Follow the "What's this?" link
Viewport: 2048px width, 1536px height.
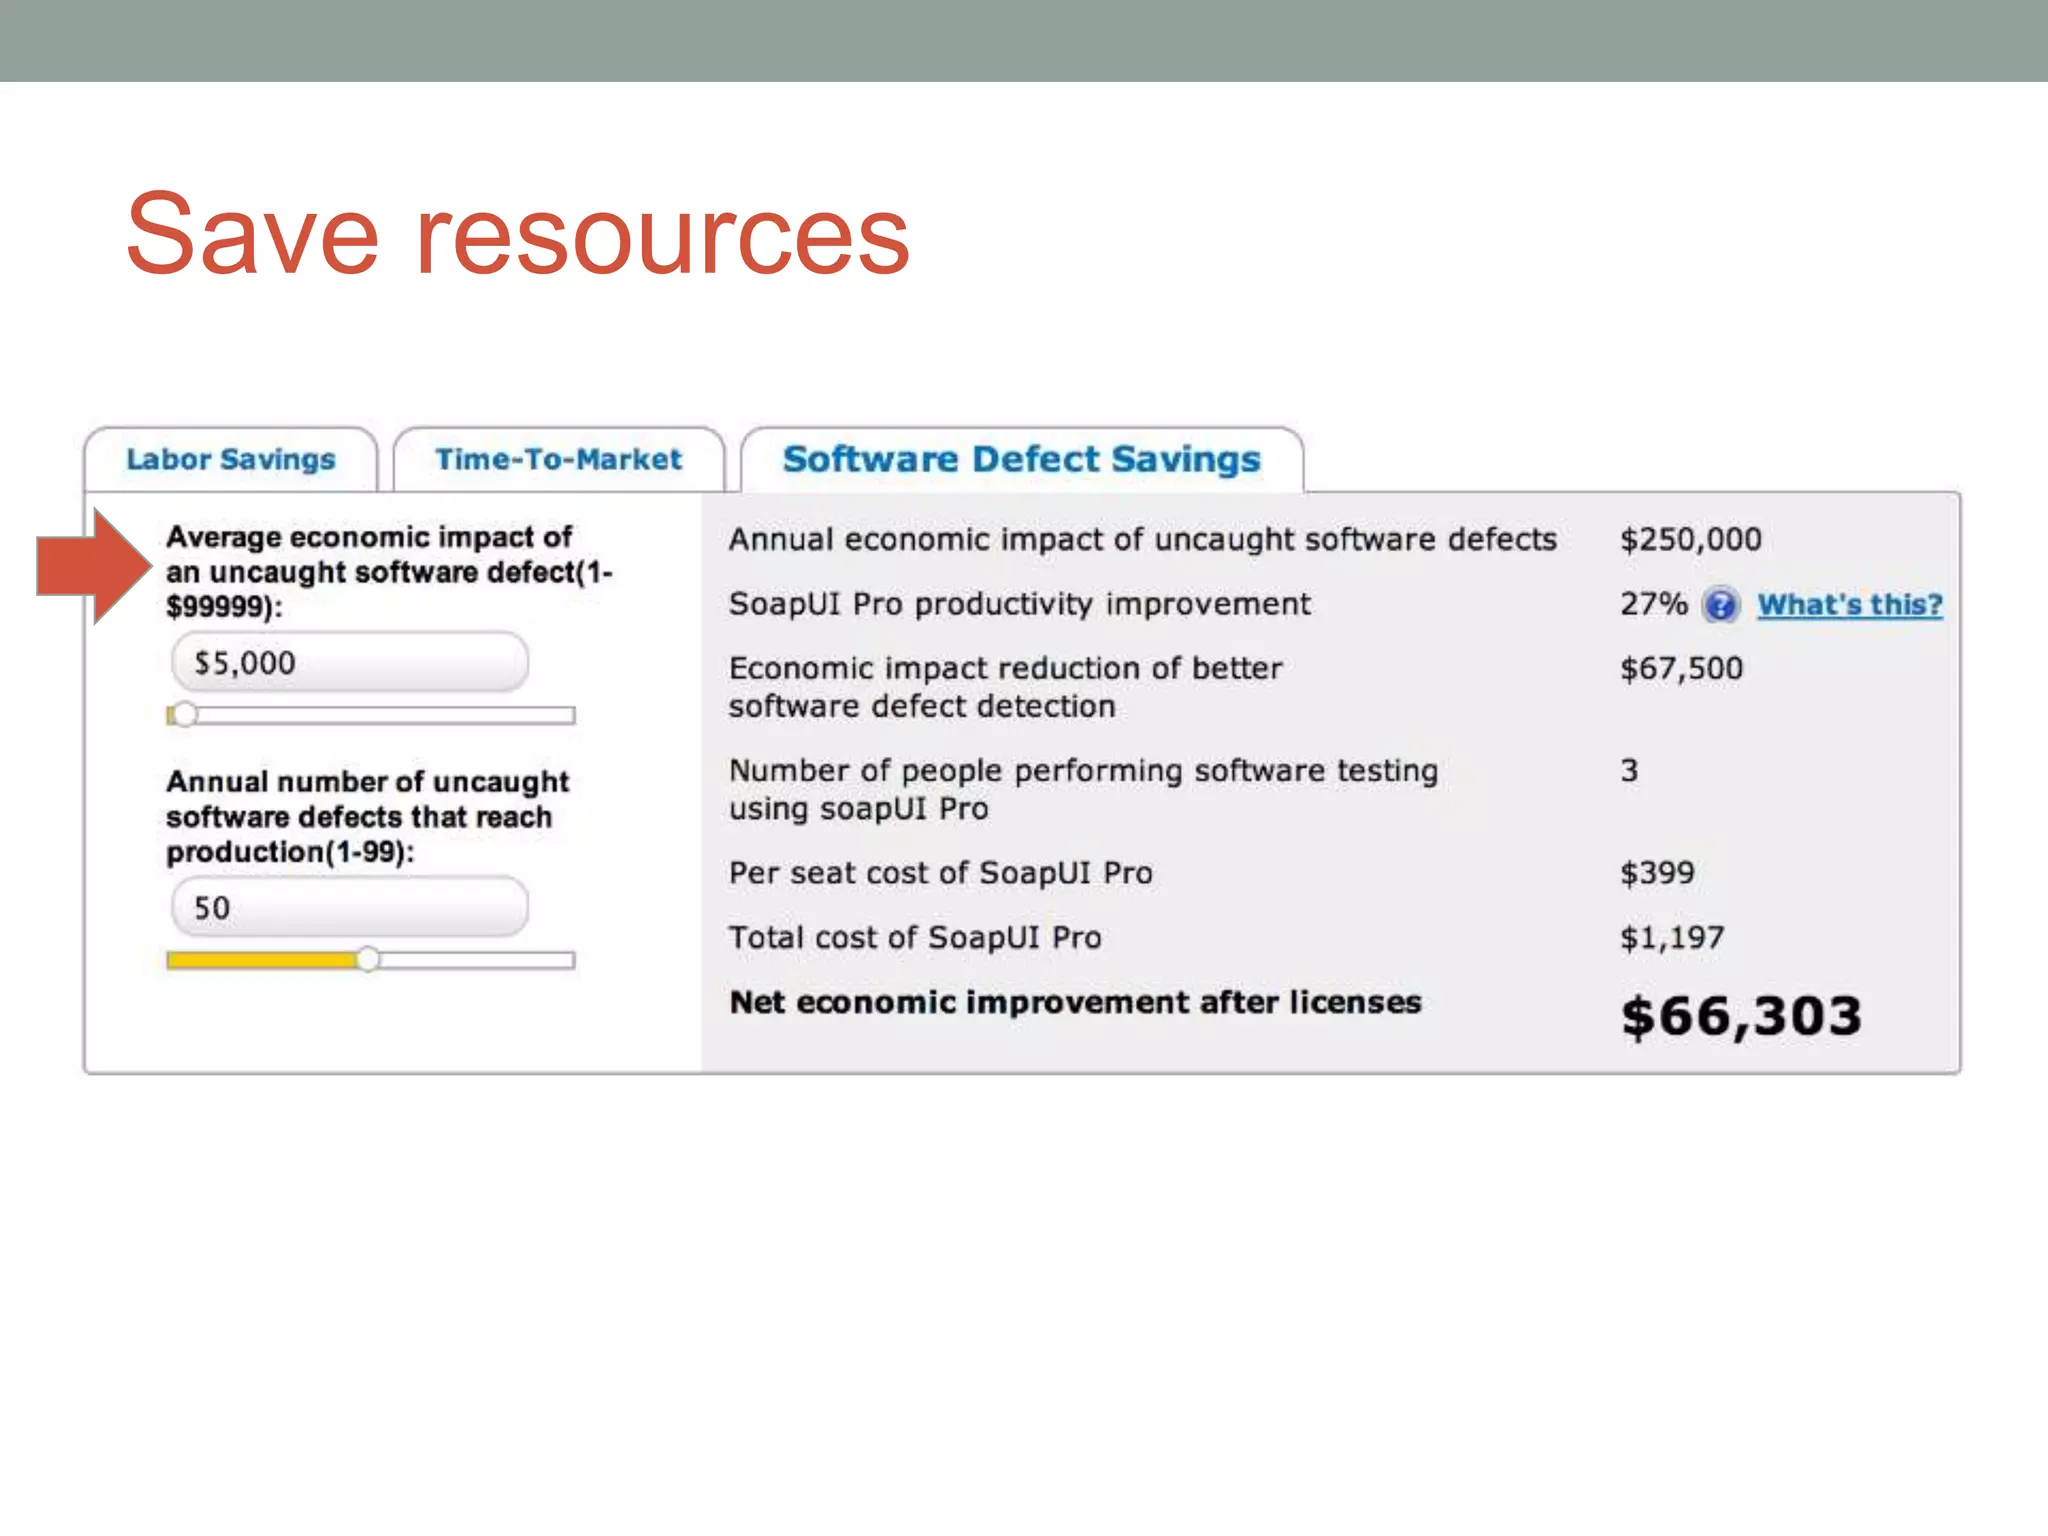(x=1850, y=605)
